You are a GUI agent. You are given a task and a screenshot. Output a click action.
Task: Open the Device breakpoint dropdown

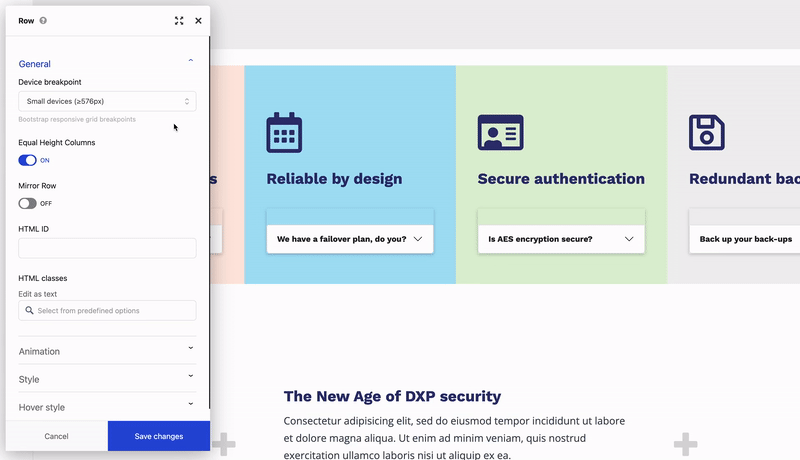(x=107, y=101)
